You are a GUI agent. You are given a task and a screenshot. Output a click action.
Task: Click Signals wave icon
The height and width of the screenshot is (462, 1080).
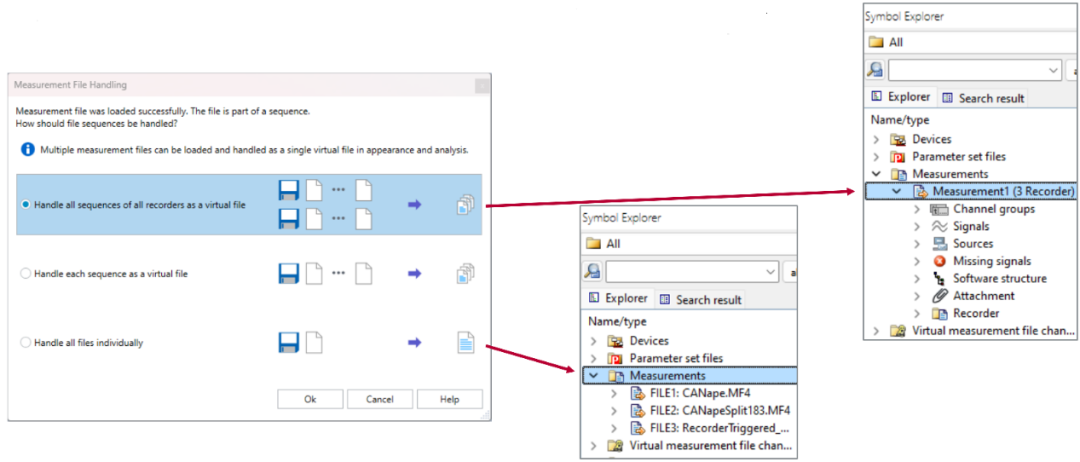(x=939, y=226)
